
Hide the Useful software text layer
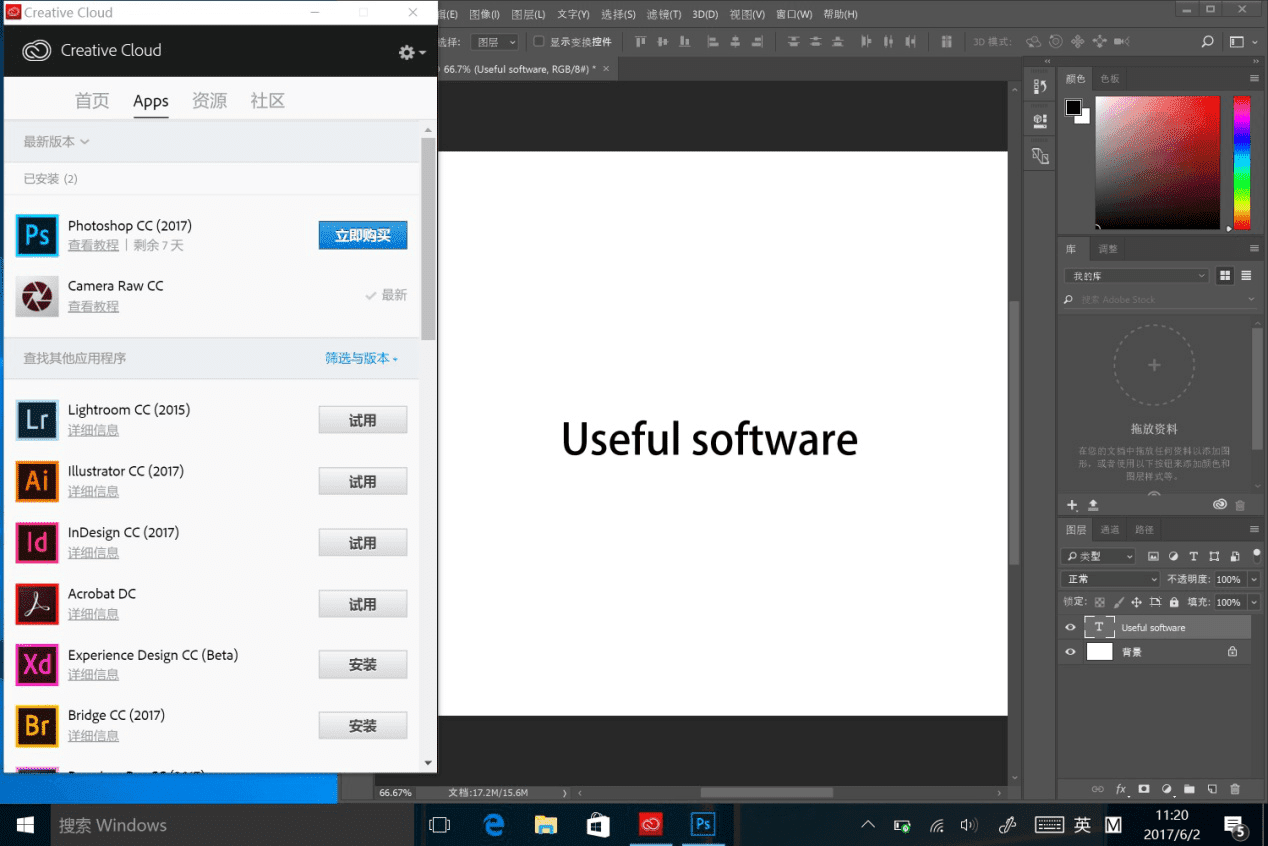click(1070, 627)
